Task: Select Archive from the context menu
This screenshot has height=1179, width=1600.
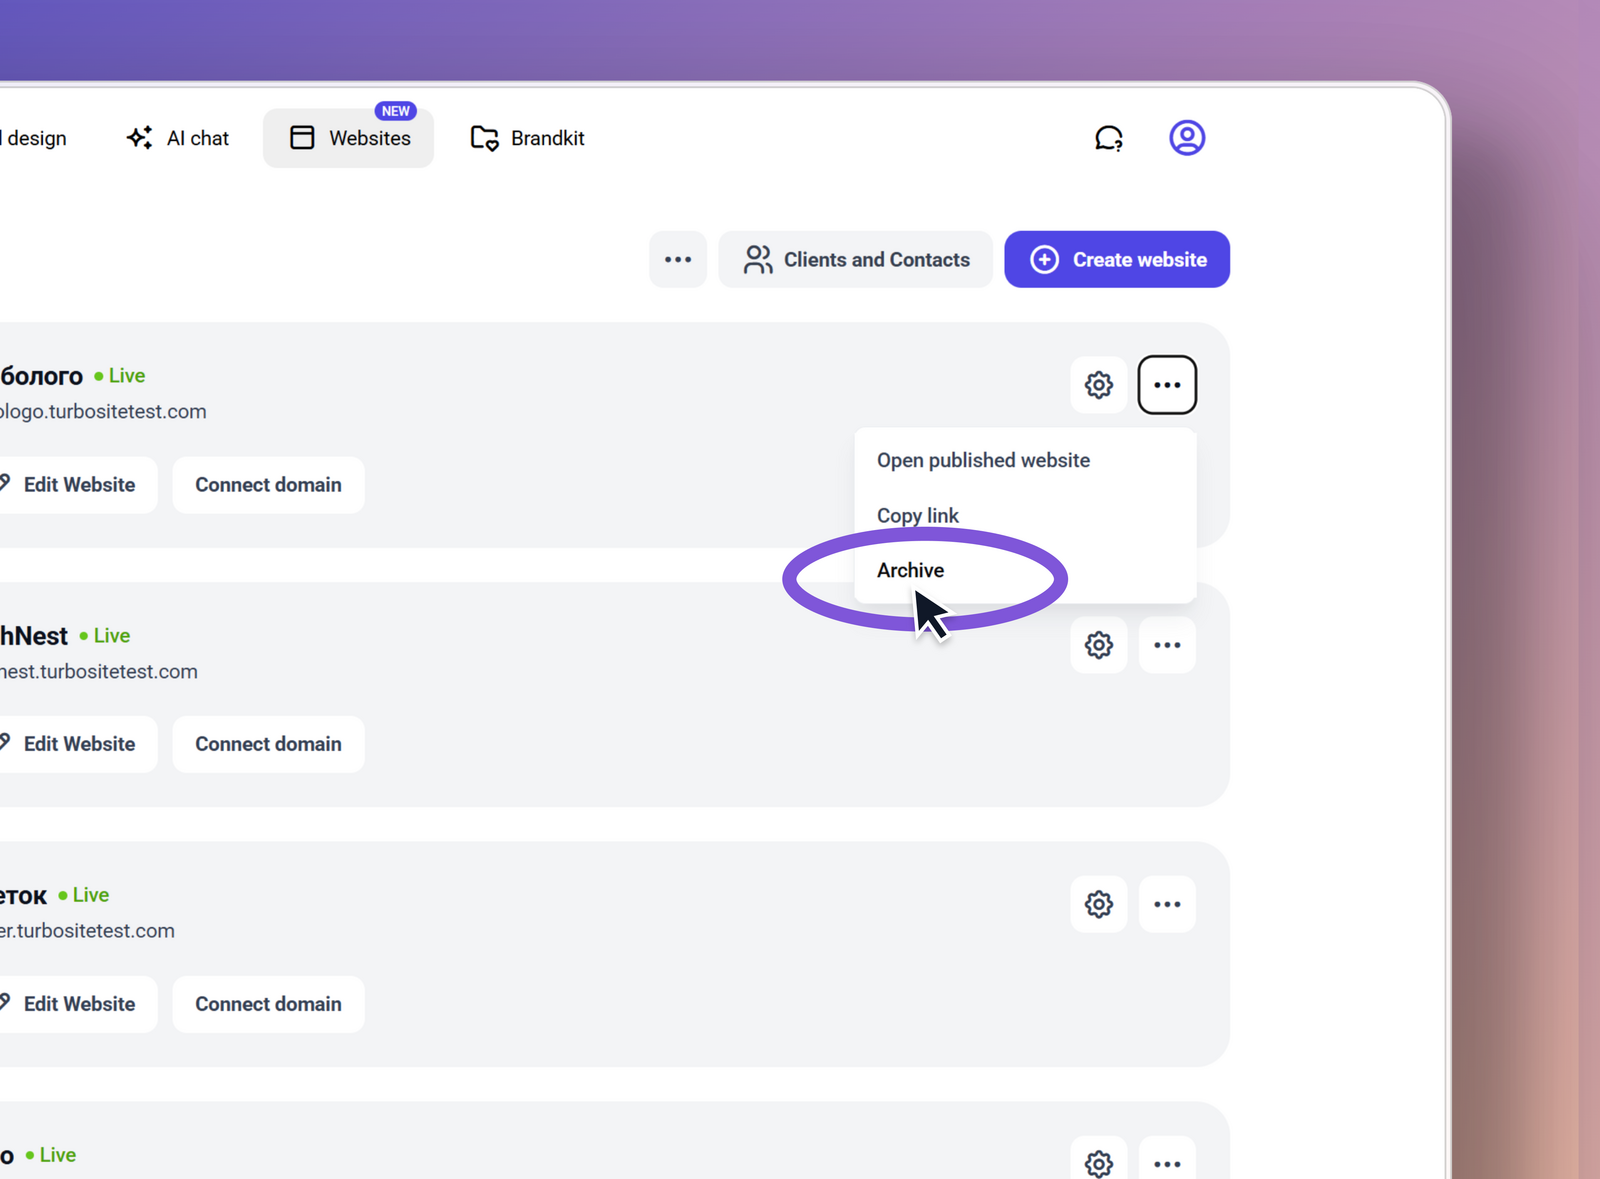Action: click(x=910, y=570)
